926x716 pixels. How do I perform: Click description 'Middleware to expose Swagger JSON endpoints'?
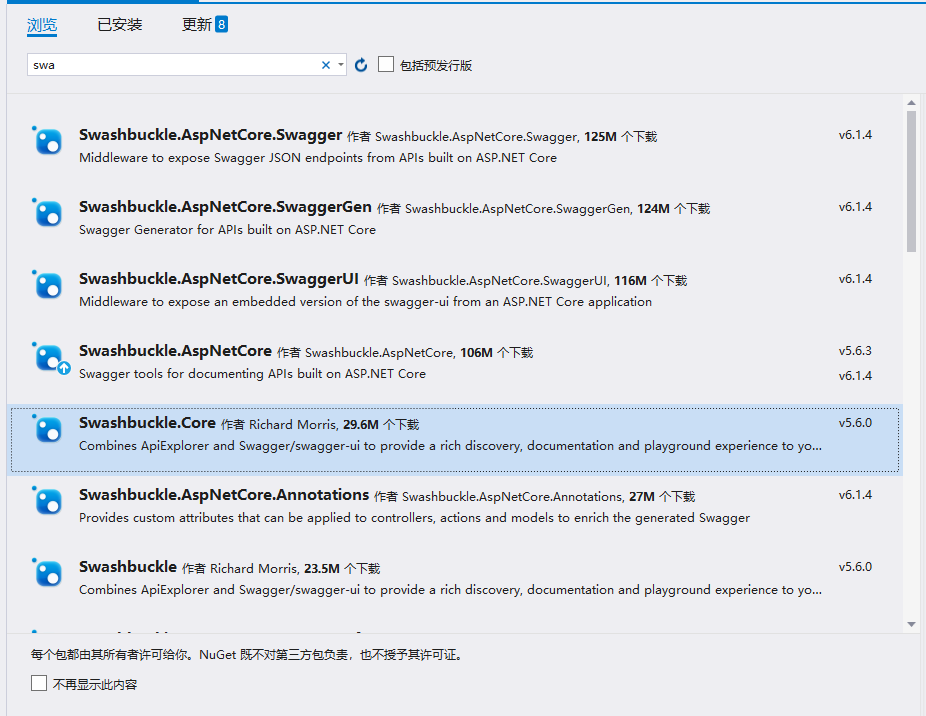tap(318, 158)
